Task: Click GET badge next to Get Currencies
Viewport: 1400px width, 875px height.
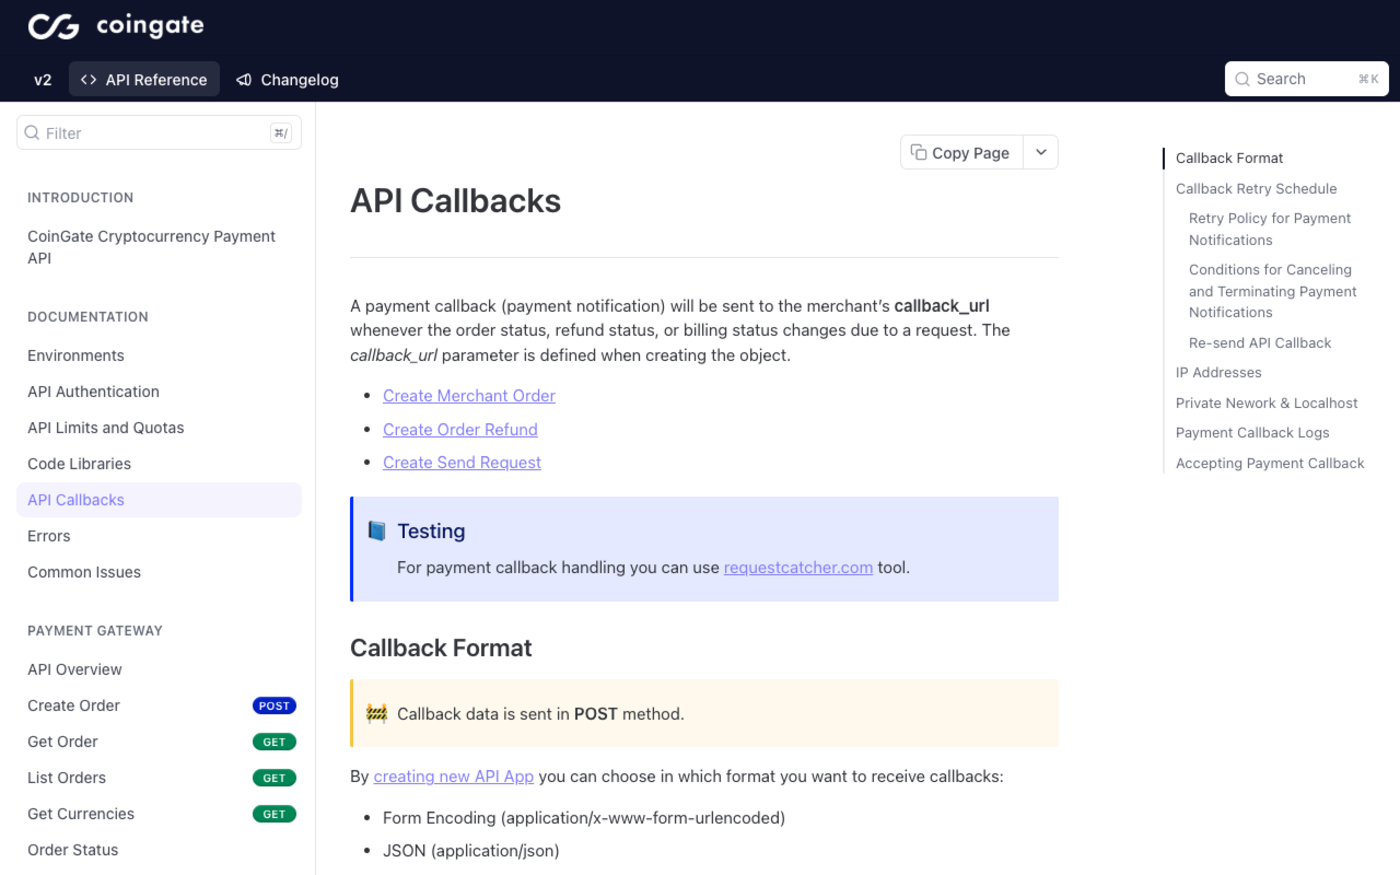Action: point(274,814)
